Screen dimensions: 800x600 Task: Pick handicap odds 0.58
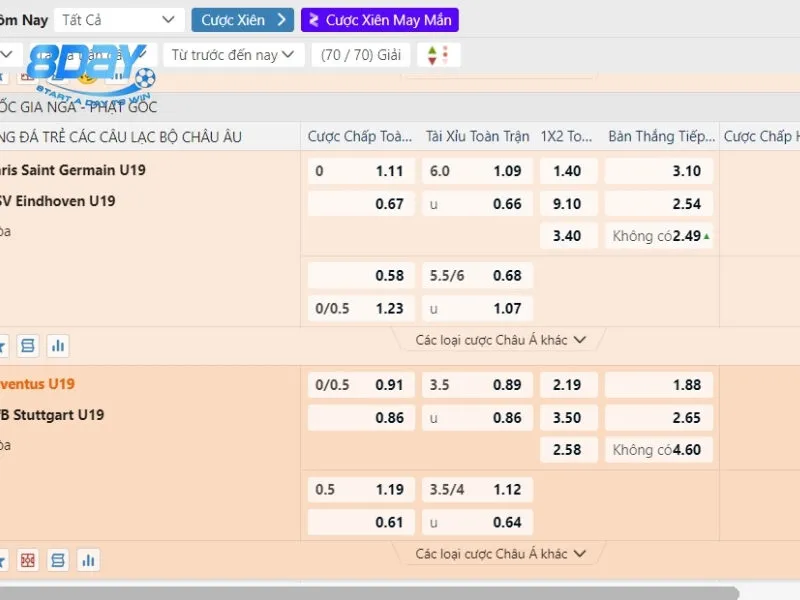361,276
